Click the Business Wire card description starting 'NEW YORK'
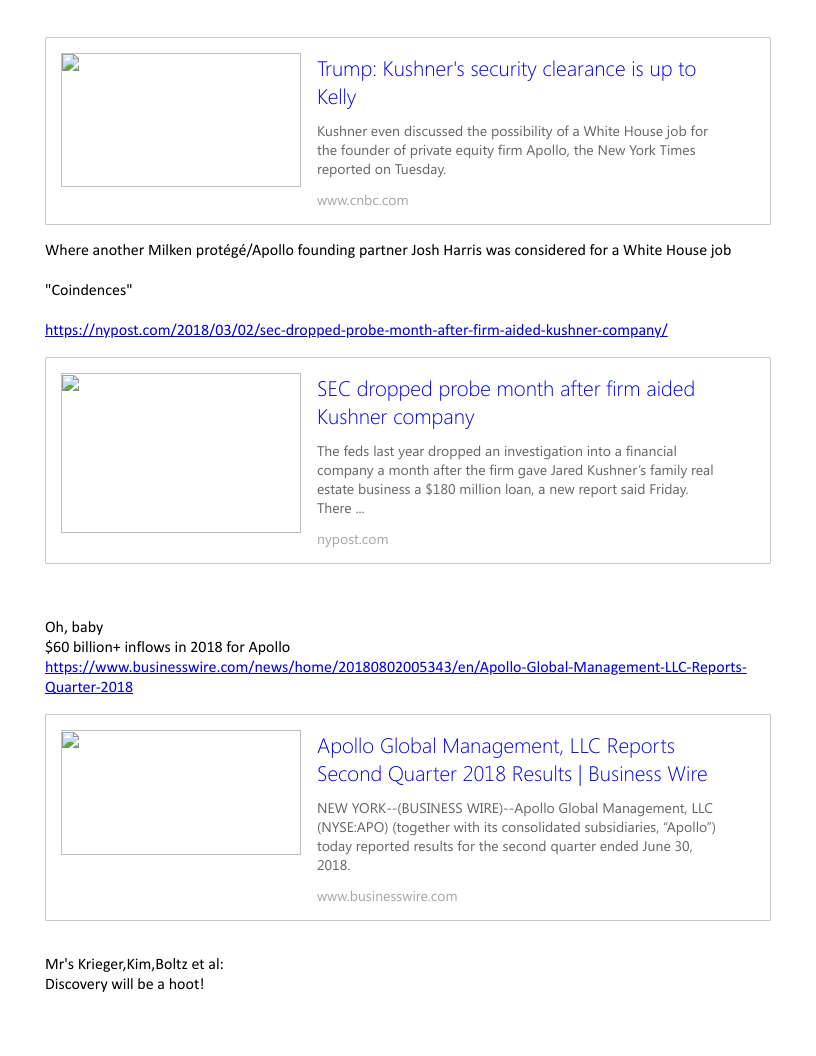 click(516, 836)
